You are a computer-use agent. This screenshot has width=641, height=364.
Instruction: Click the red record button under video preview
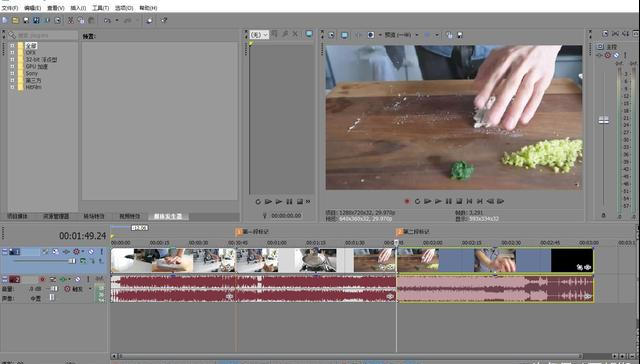pyautogui.click(x=407, y=201)
